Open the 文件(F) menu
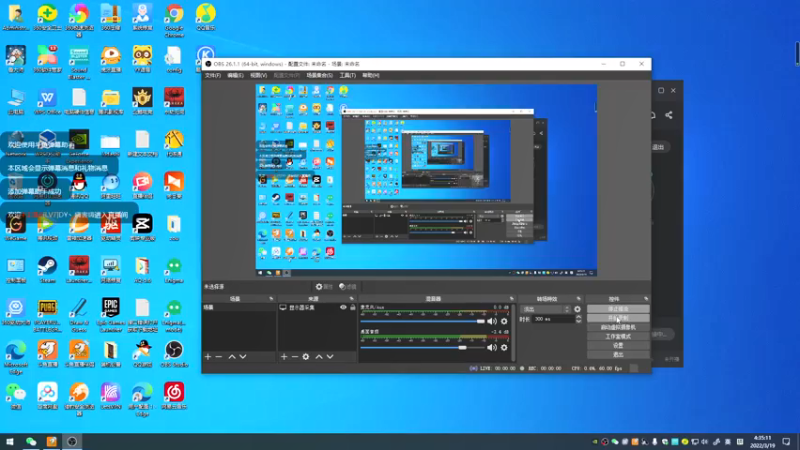The width and height of the screenshot is (800, 450). click(213, 76)
